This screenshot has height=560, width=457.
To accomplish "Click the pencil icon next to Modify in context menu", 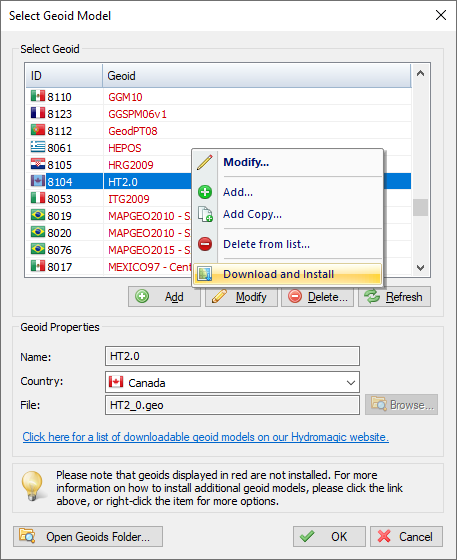I will [x=205, y=162].
